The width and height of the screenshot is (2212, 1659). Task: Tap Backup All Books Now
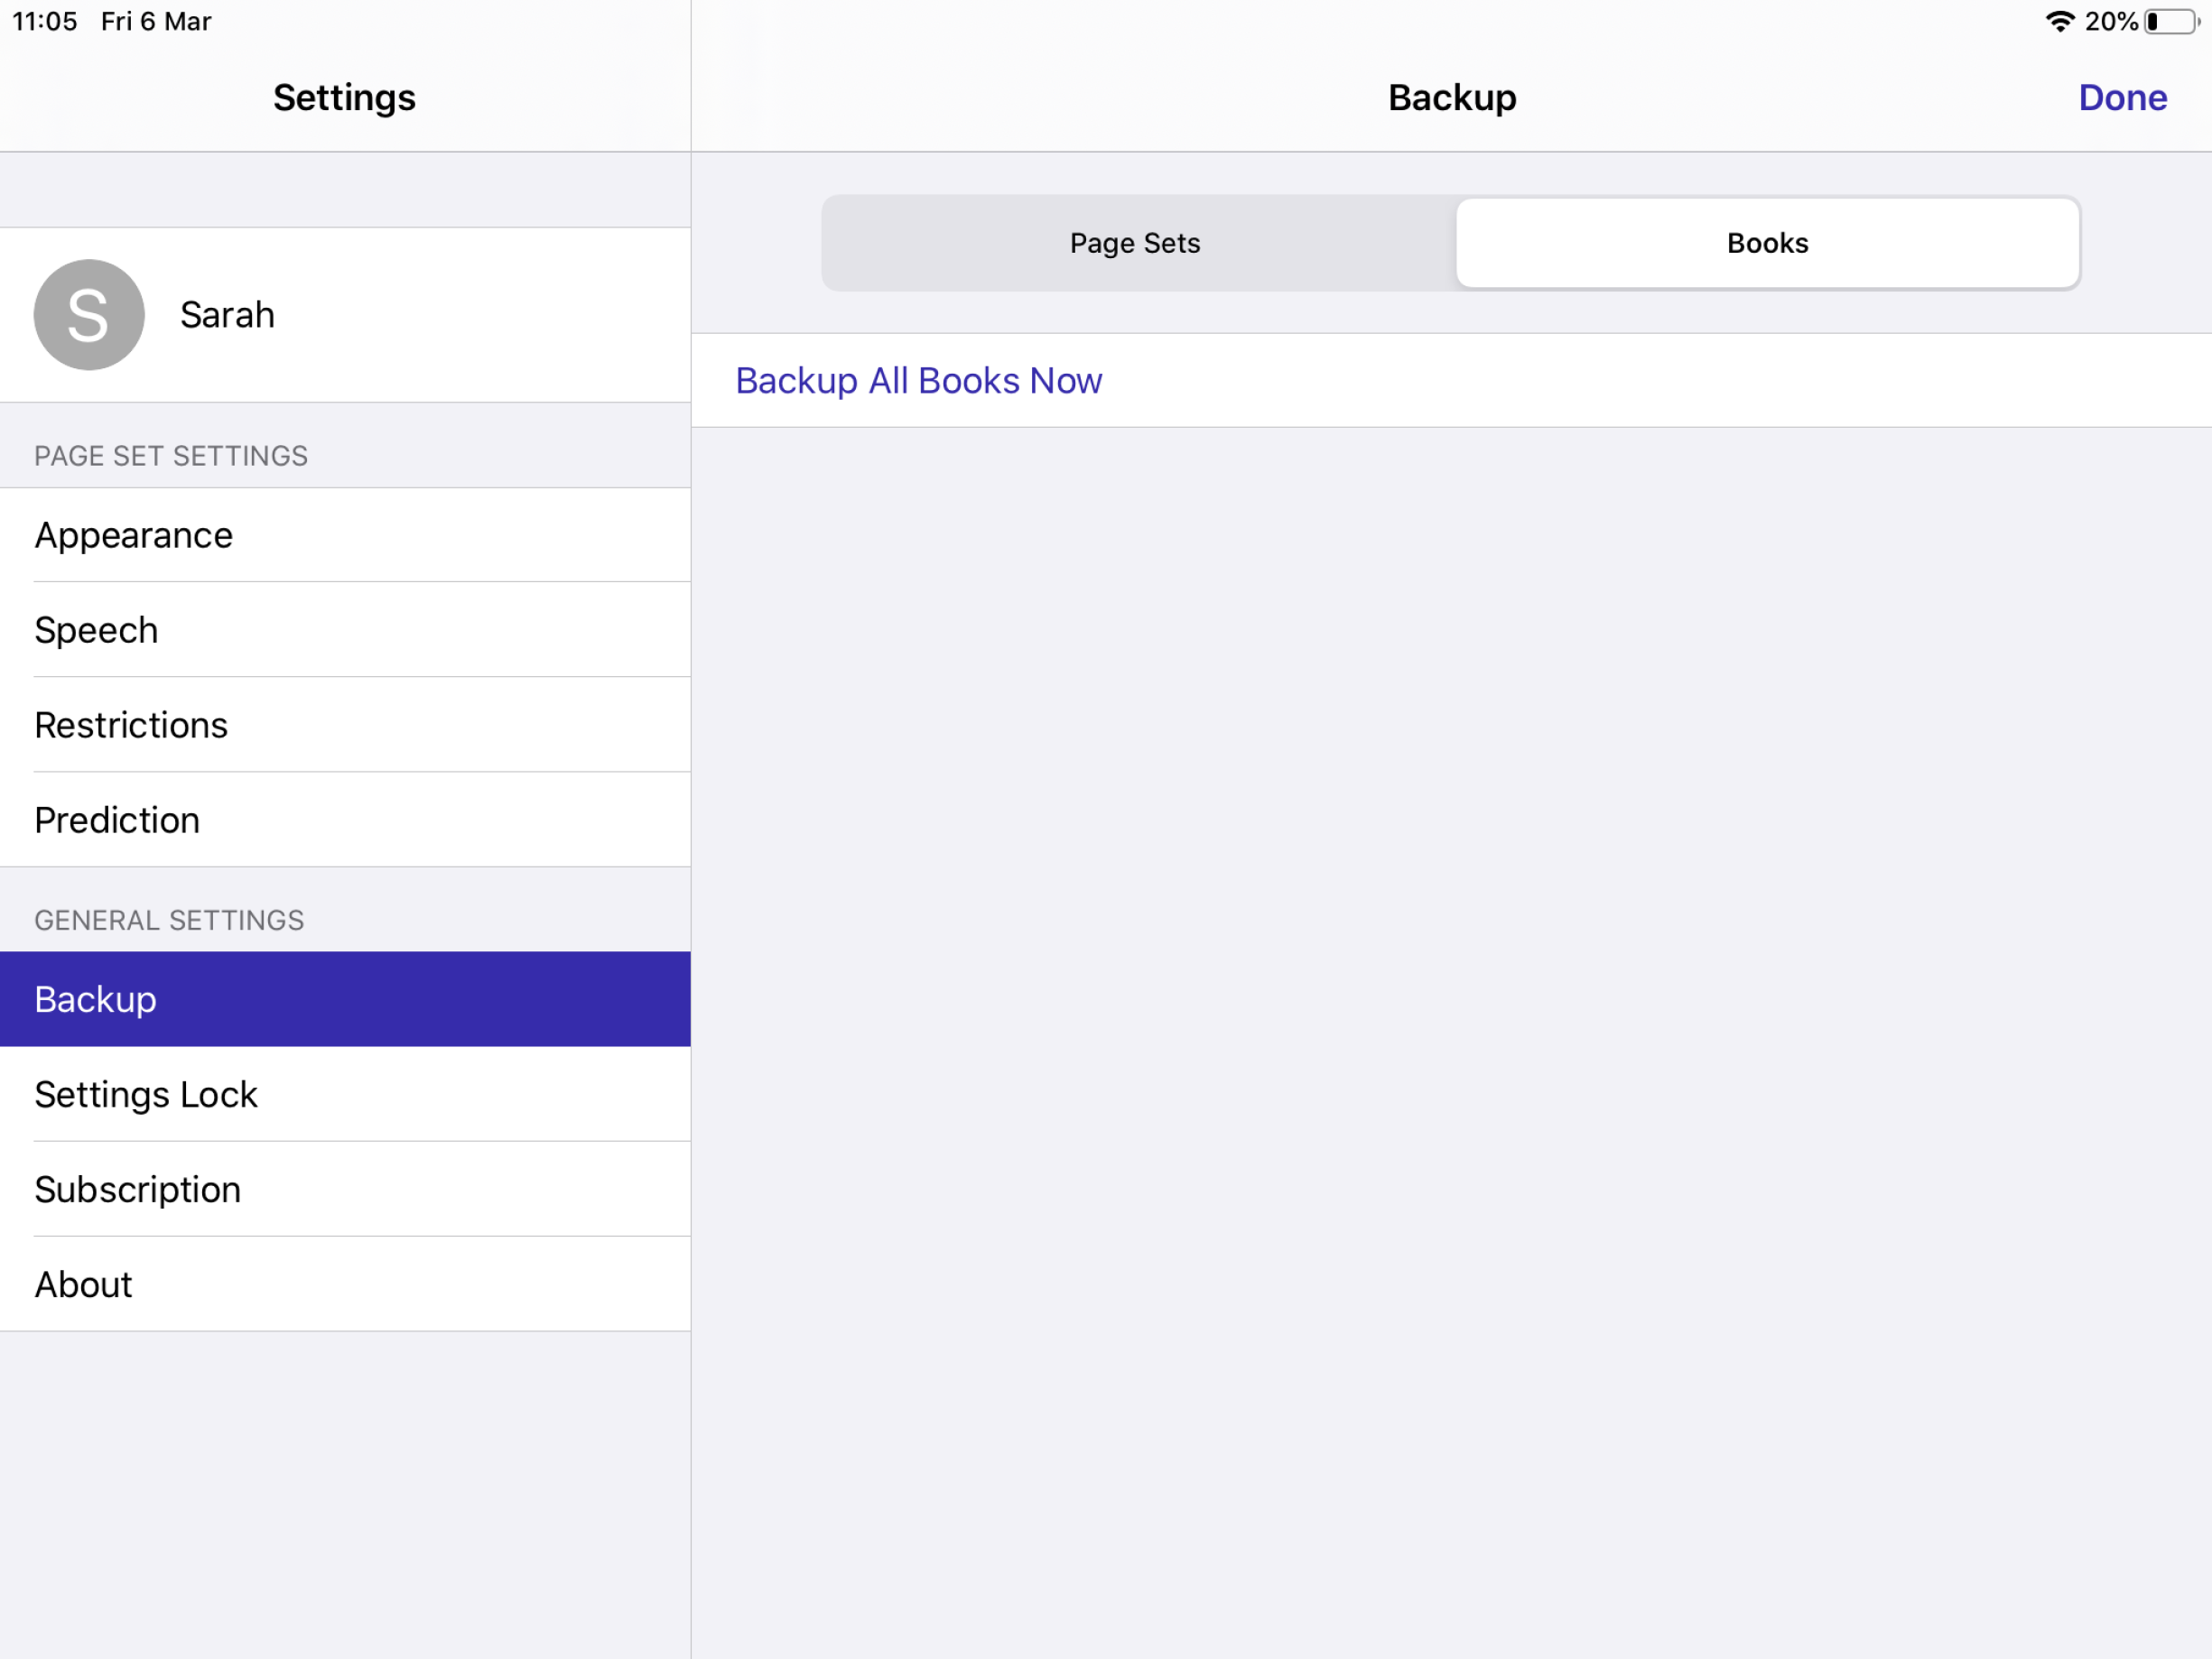(918, 381)
